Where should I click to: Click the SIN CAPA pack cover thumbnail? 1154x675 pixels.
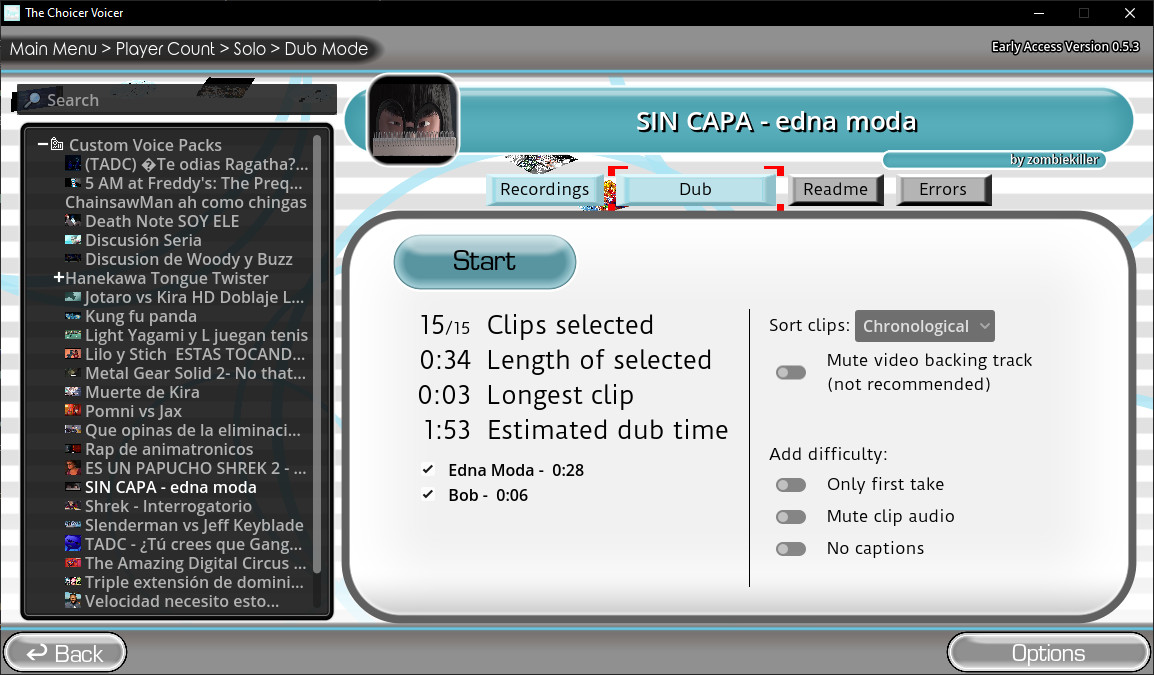(414, 119)
